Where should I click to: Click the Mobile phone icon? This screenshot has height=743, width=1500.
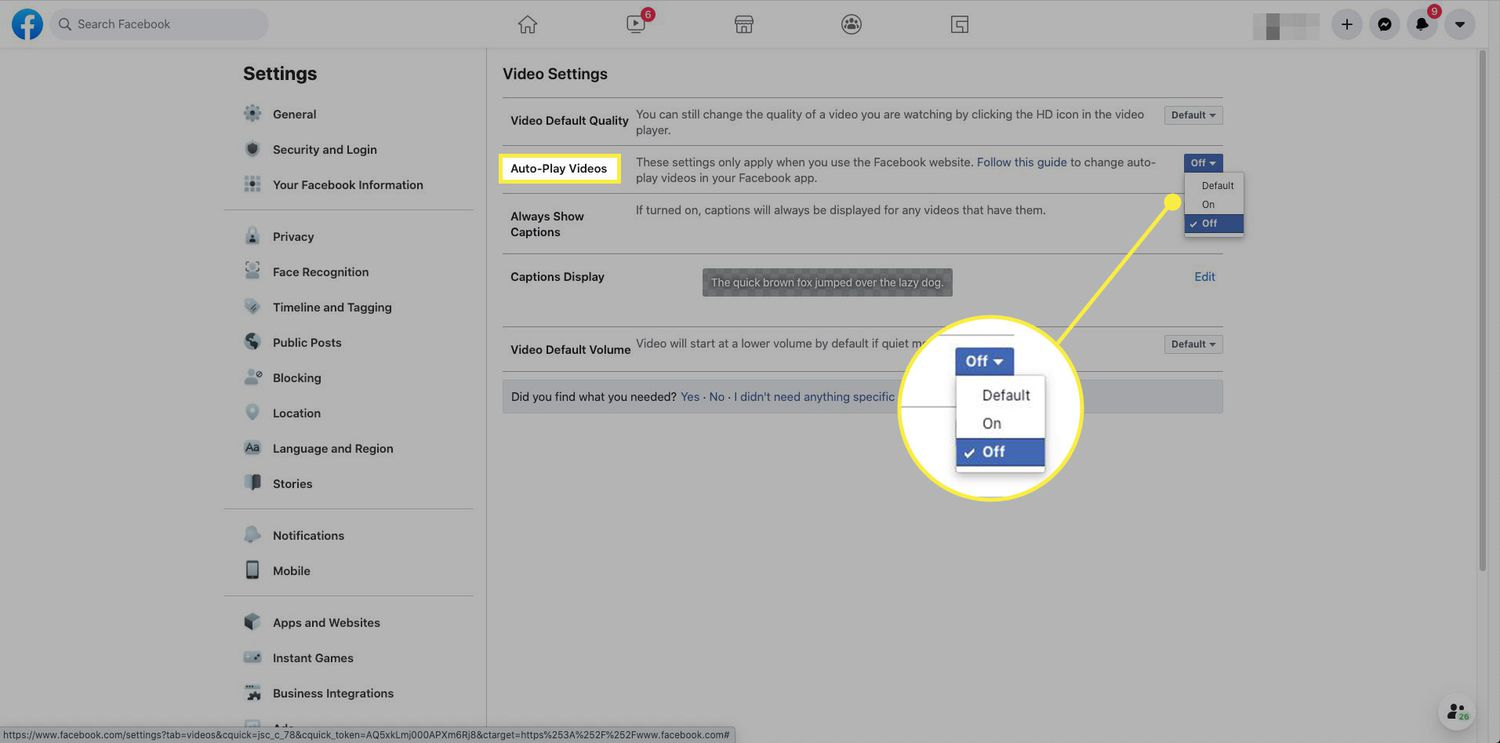pyautogui.click(x=253, y=570)
